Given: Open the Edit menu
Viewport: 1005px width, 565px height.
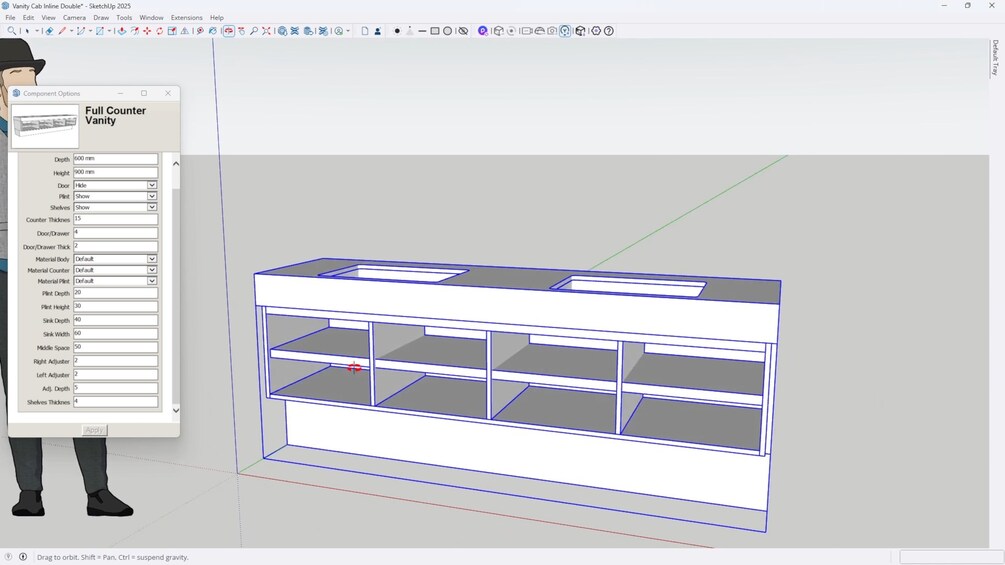Looking at the screenshot, I should (x=28, y=17).
